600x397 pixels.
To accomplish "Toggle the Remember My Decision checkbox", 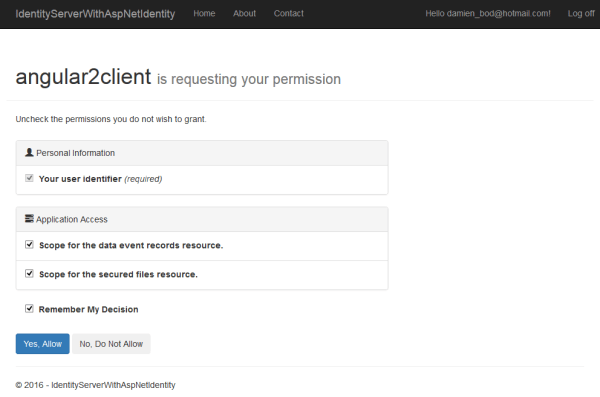I will pos(29,308).
